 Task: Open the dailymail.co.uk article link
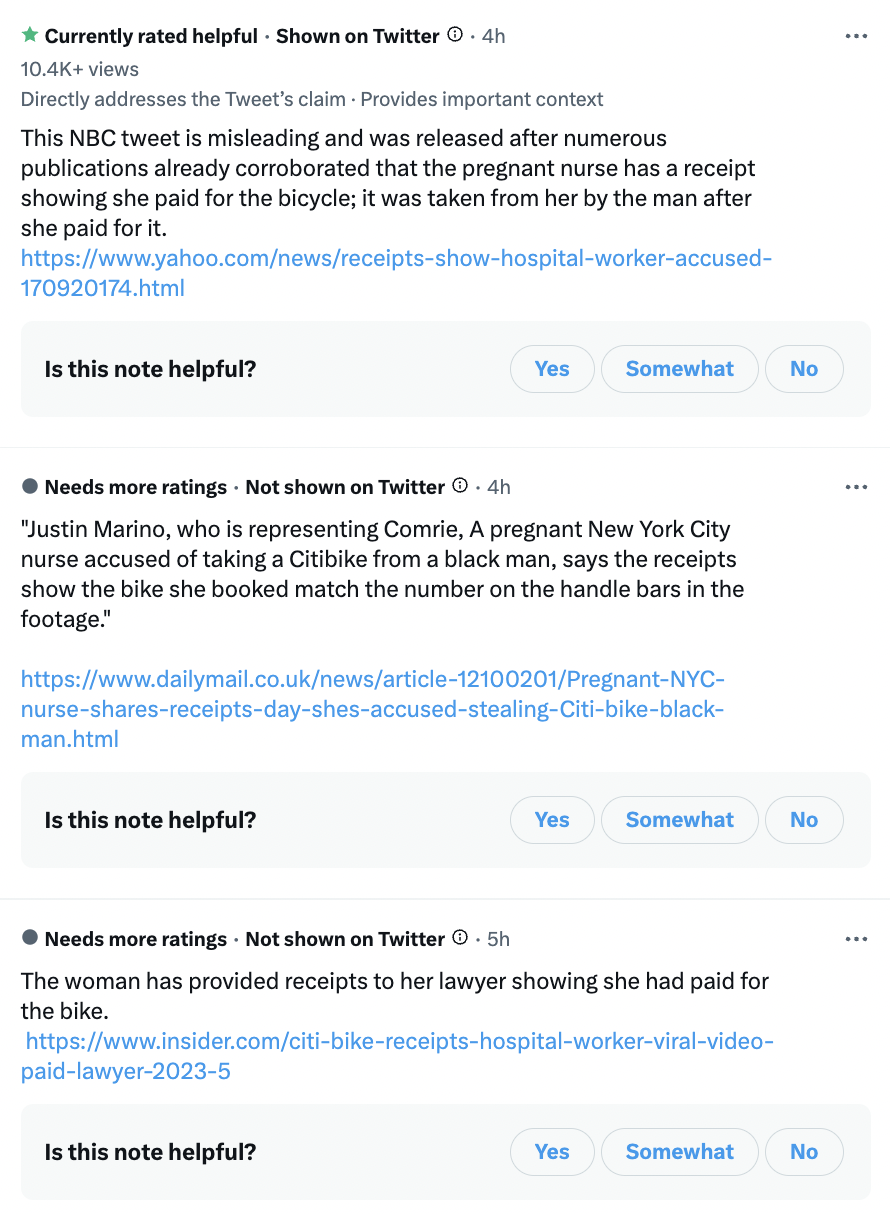tap(373, 710)
